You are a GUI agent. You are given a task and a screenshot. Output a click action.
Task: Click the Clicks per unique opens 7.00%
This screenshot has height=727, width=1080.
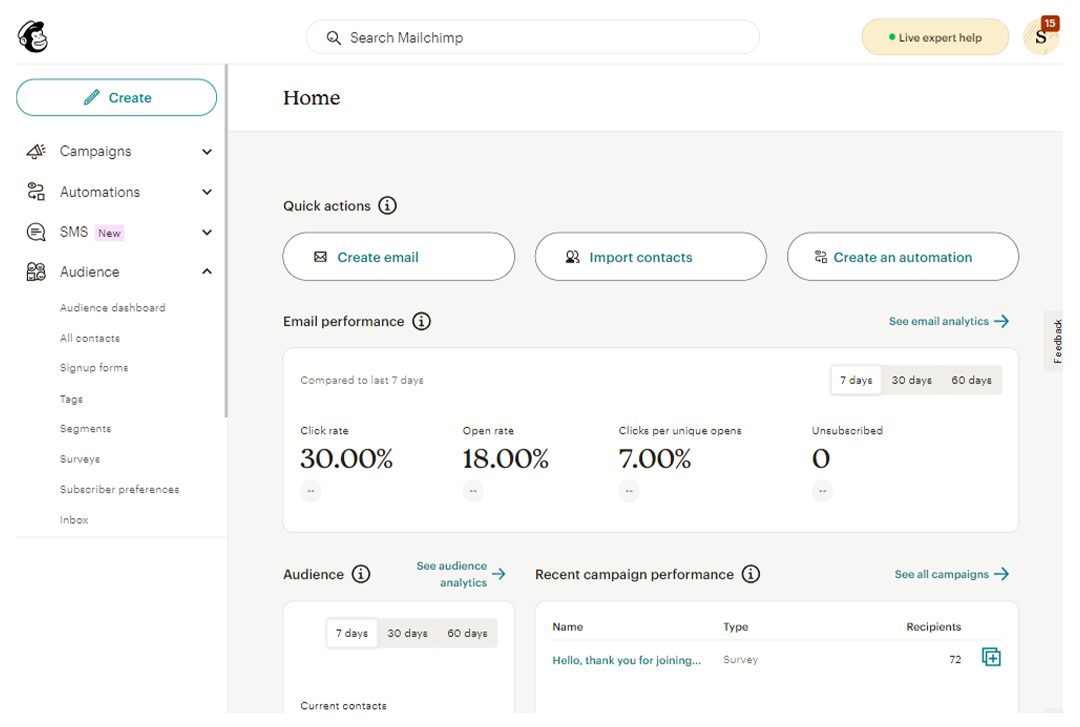[654, 459]
